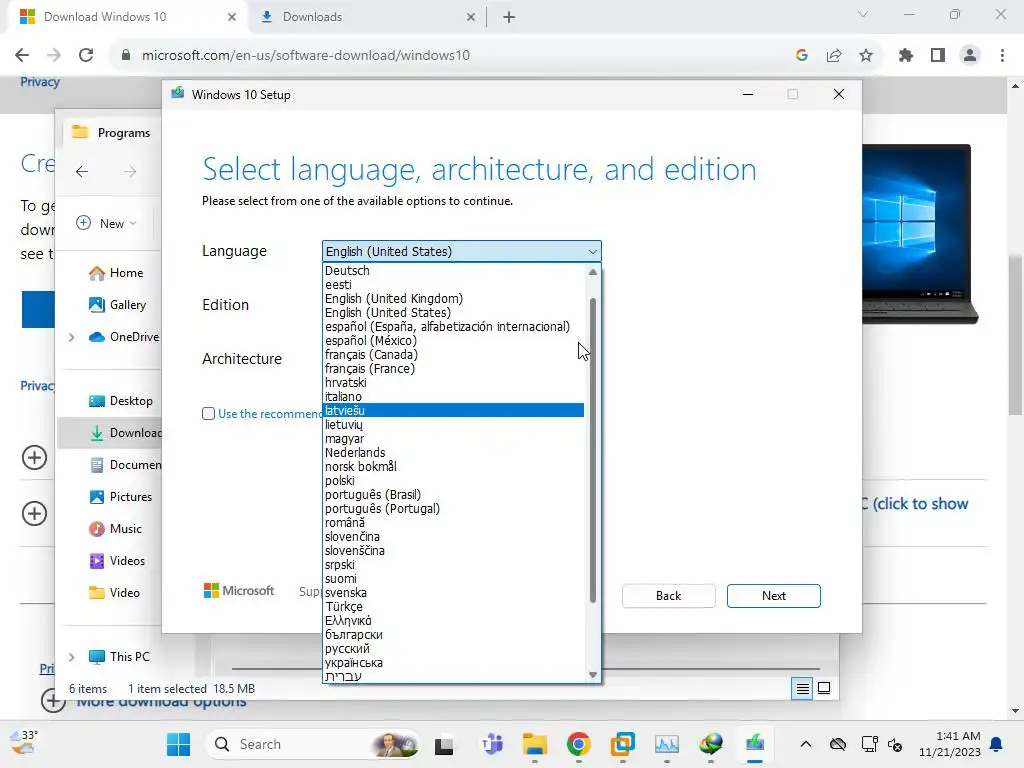Switch to the Downloads browser tab

(x=367, y=18)
